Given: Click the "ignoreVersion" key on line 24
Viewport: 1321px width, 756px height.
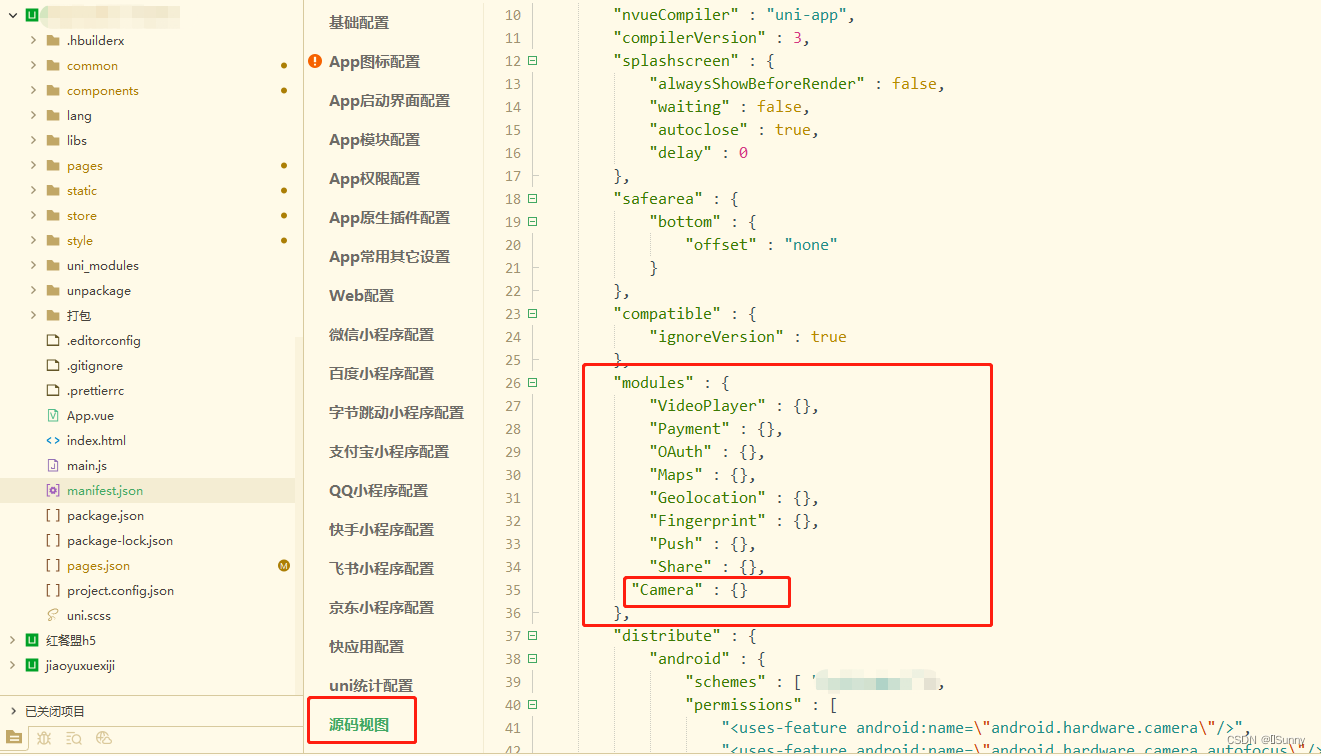Looking at the screenshot, I should (x=717, y=337).
